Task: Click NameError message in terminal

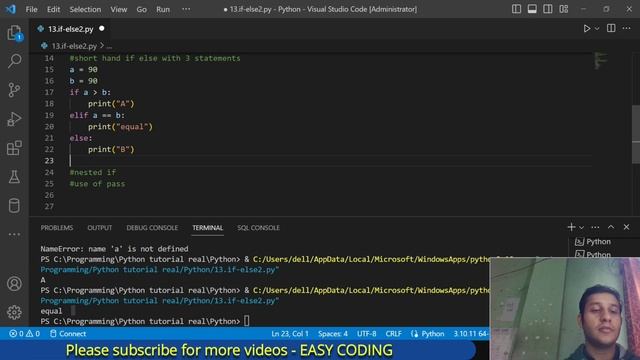Action: point(114,249)
